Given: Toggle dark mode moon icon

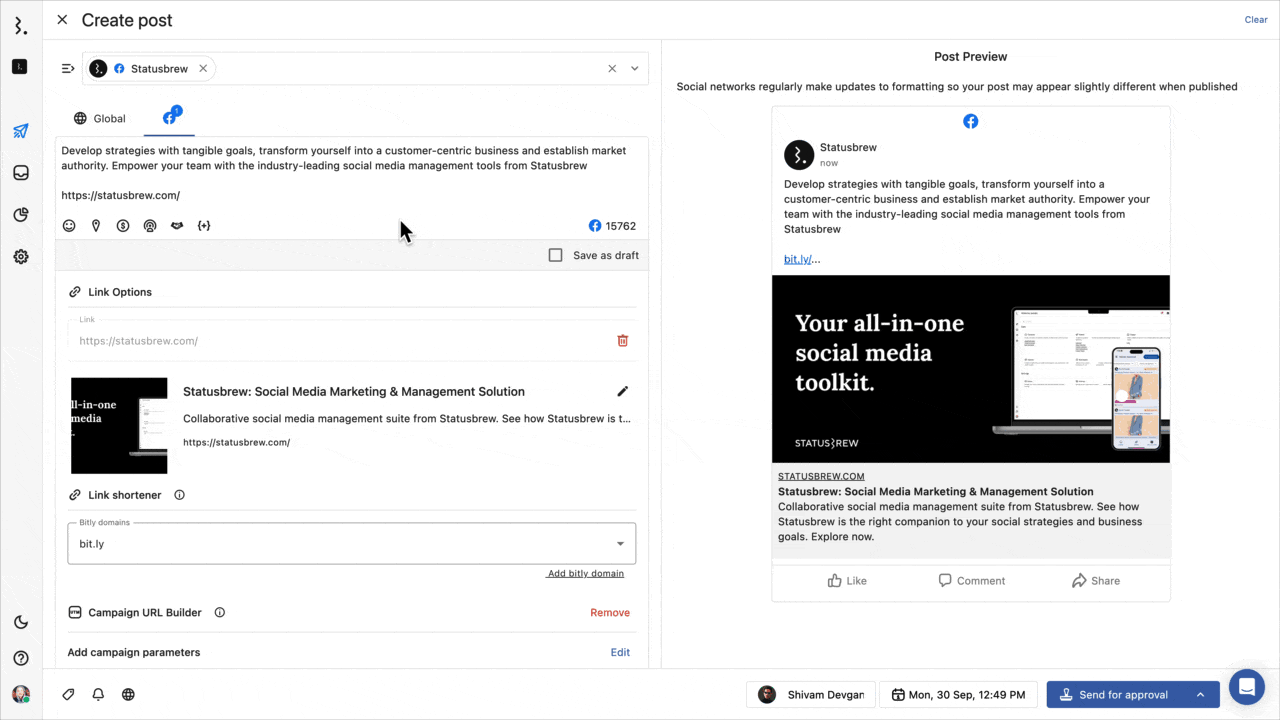Looking at the screenshot, I should click(x=21, y=622).
